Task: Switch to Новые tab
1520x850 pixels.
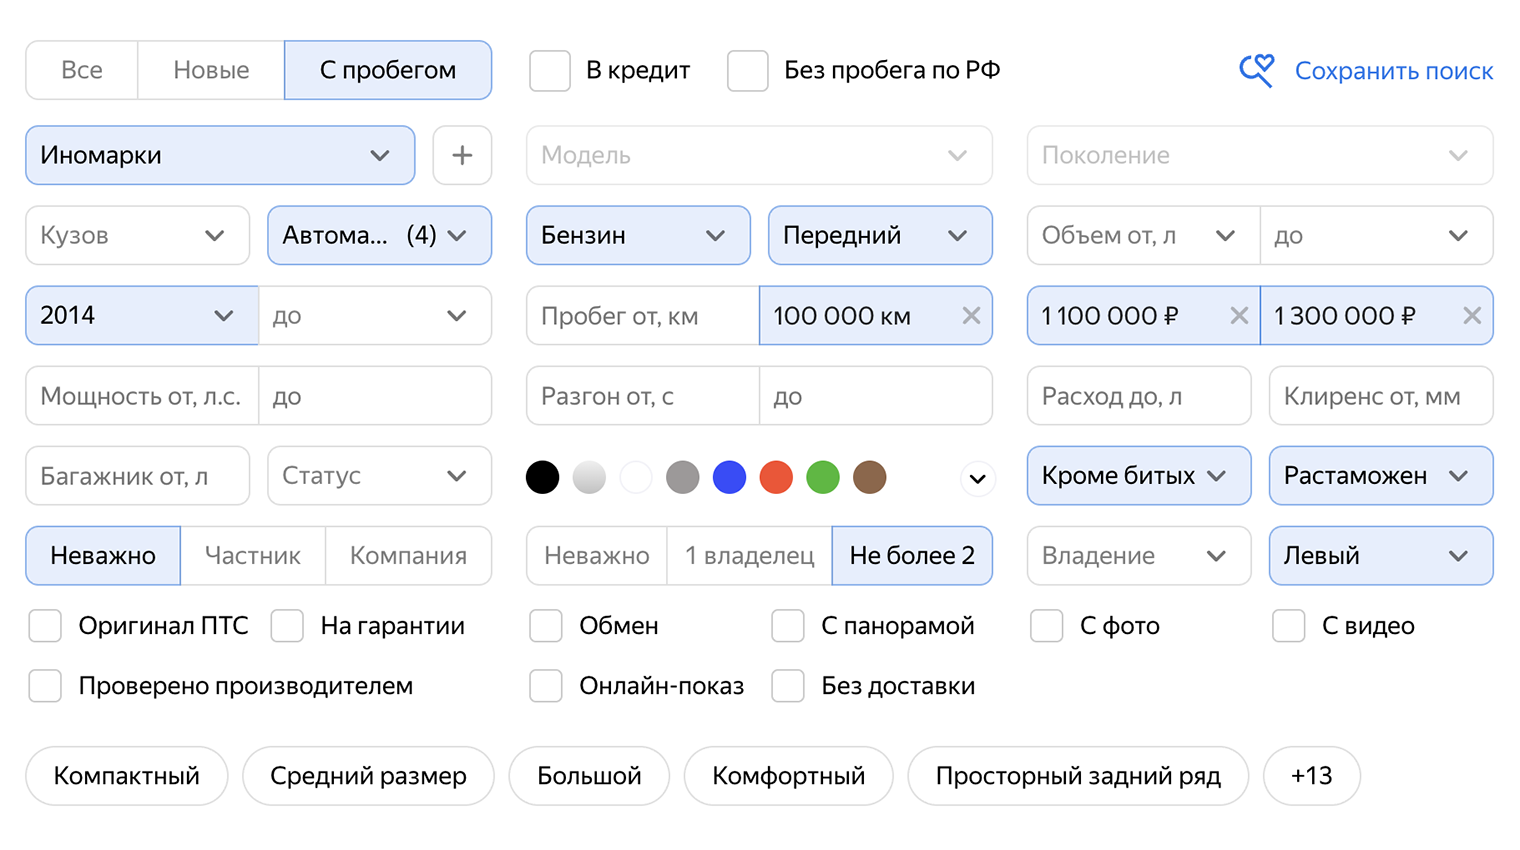Action: pyautogui.click(x=211, y=70)
